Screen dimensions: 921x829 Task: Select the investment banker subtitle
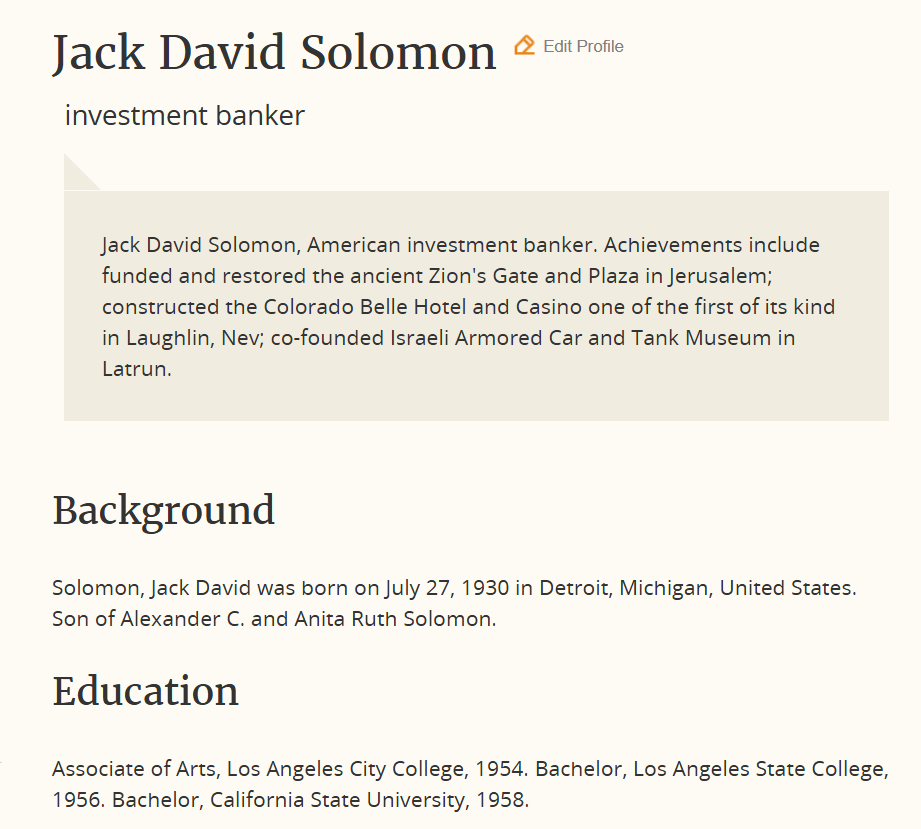tap(185, 116)
